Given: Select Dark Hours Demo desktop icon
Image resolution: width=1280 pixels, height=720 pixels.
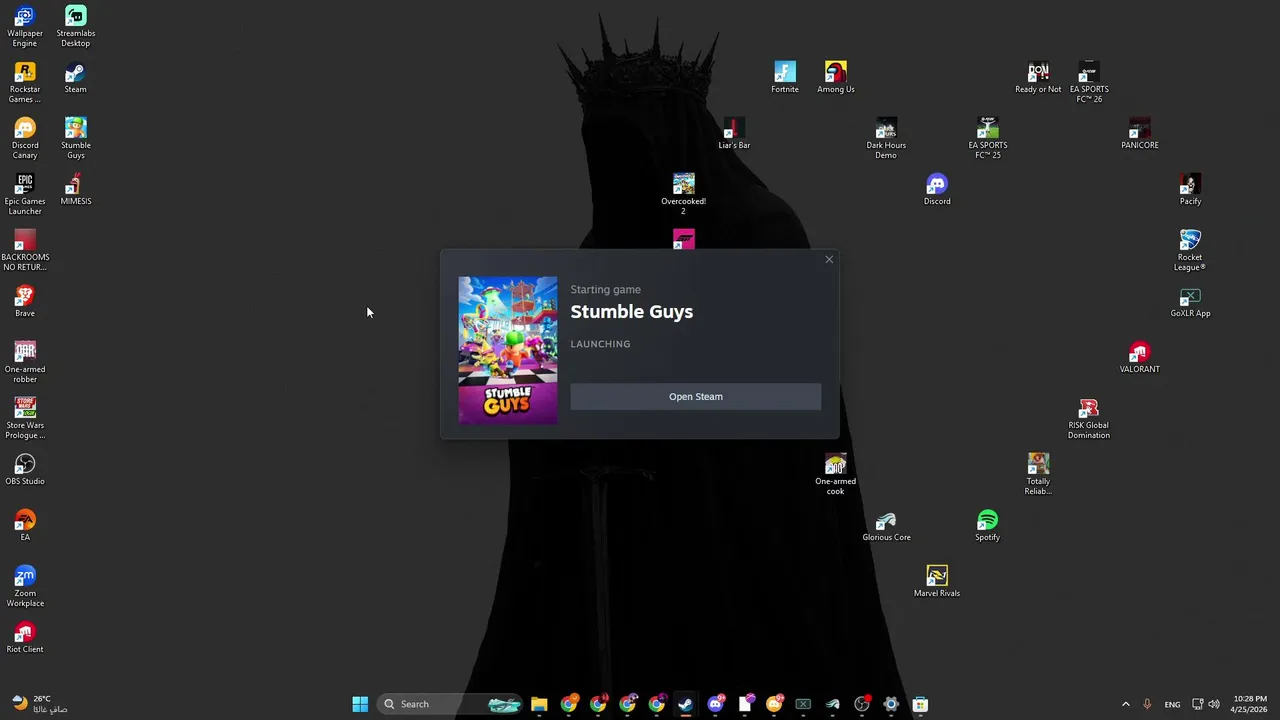Looking at the screenshot, I should 886,139.
